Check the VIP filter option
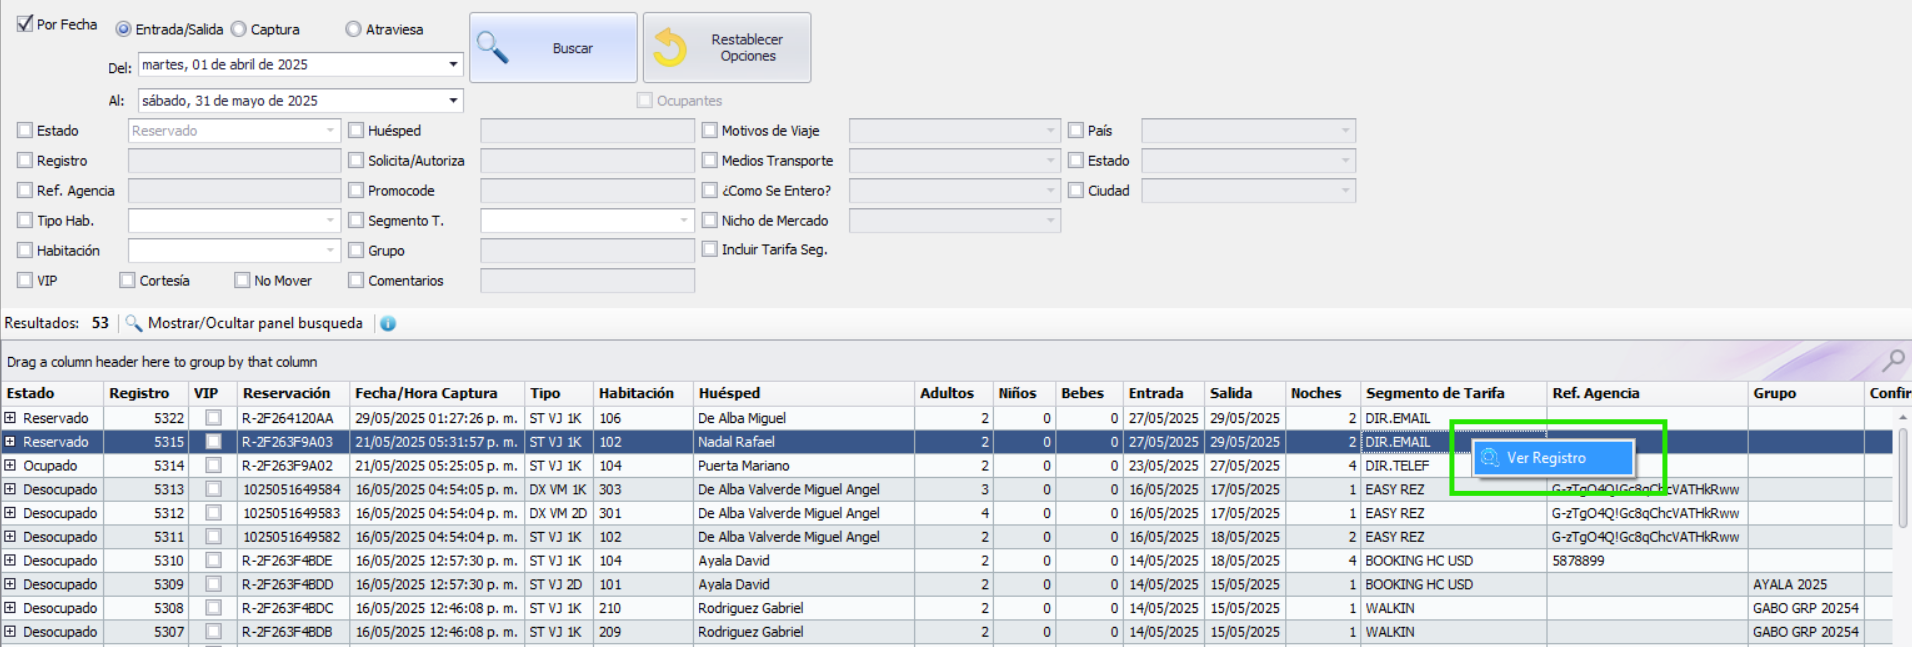This screenshot has width=1912, height=647. [25, 280]
